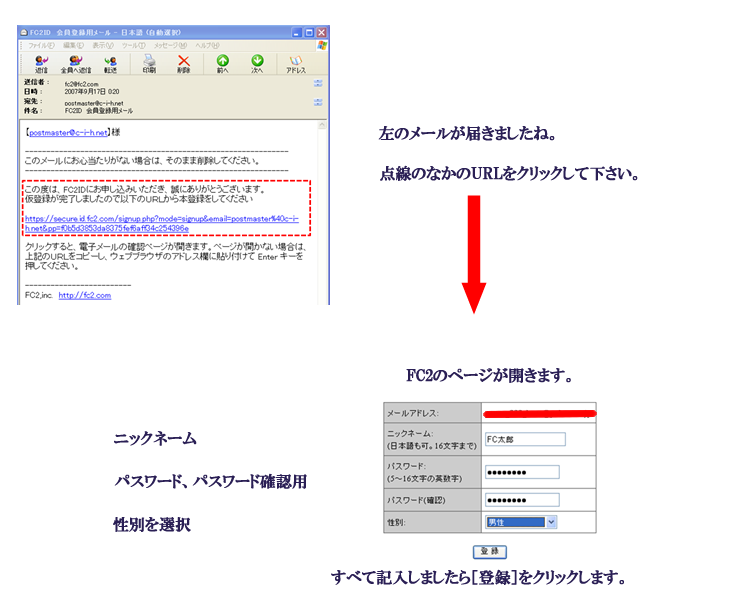
Task: Click the パスワード(確認) confirmation field
Action: [x=522, y=500]
